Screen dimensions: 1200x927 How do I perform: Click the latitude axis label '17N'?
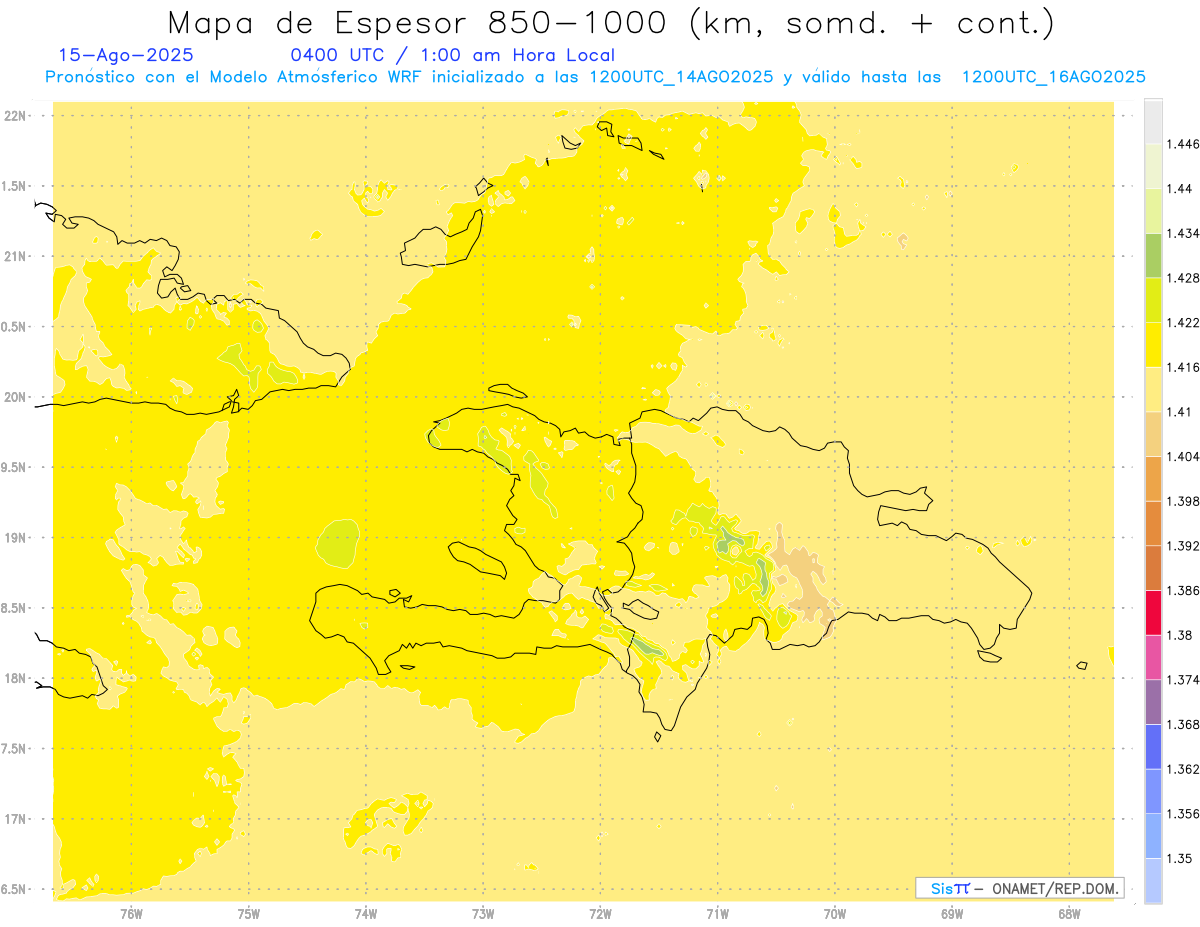point(17,819)
